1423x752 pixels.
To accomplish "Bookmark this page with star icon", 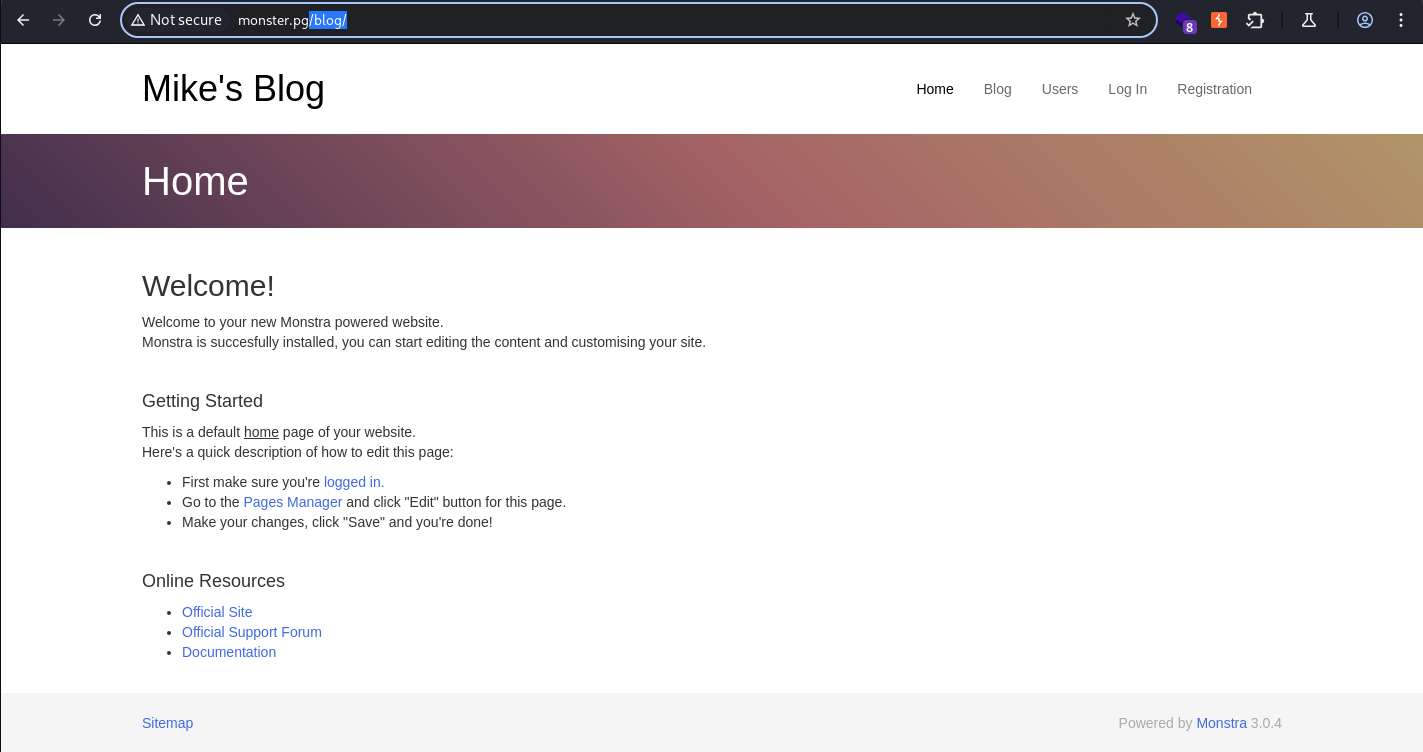I will (x=1133, y=20).
